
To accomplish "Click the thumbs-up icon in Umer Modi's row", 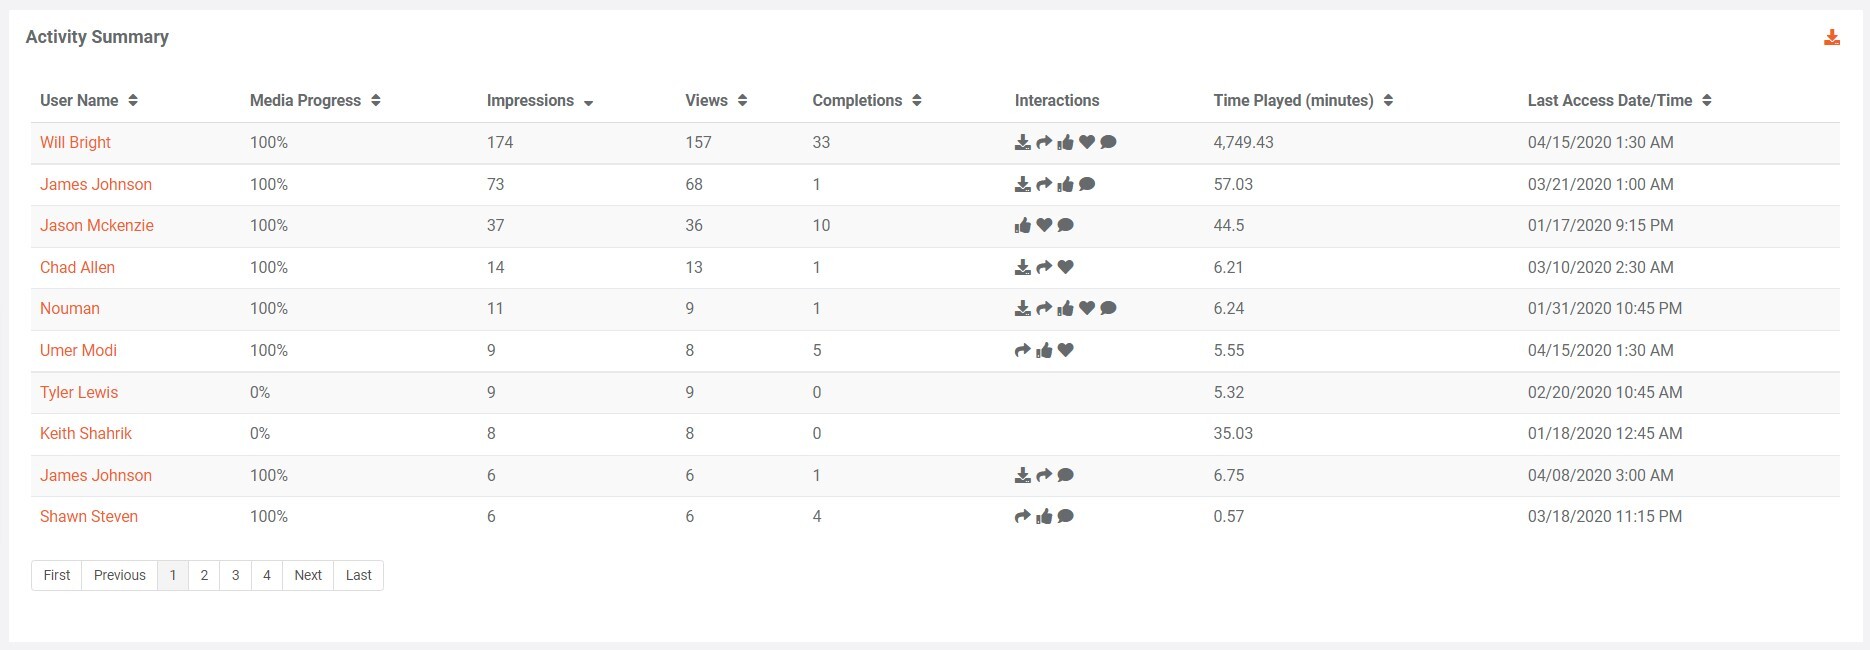I will pyautogui.click(x=1044, y=351).
